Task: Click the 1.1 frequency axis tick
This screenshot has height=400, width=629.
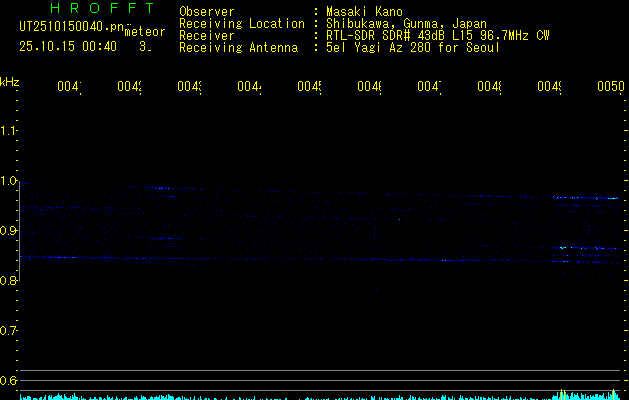Action: (9, 131)
